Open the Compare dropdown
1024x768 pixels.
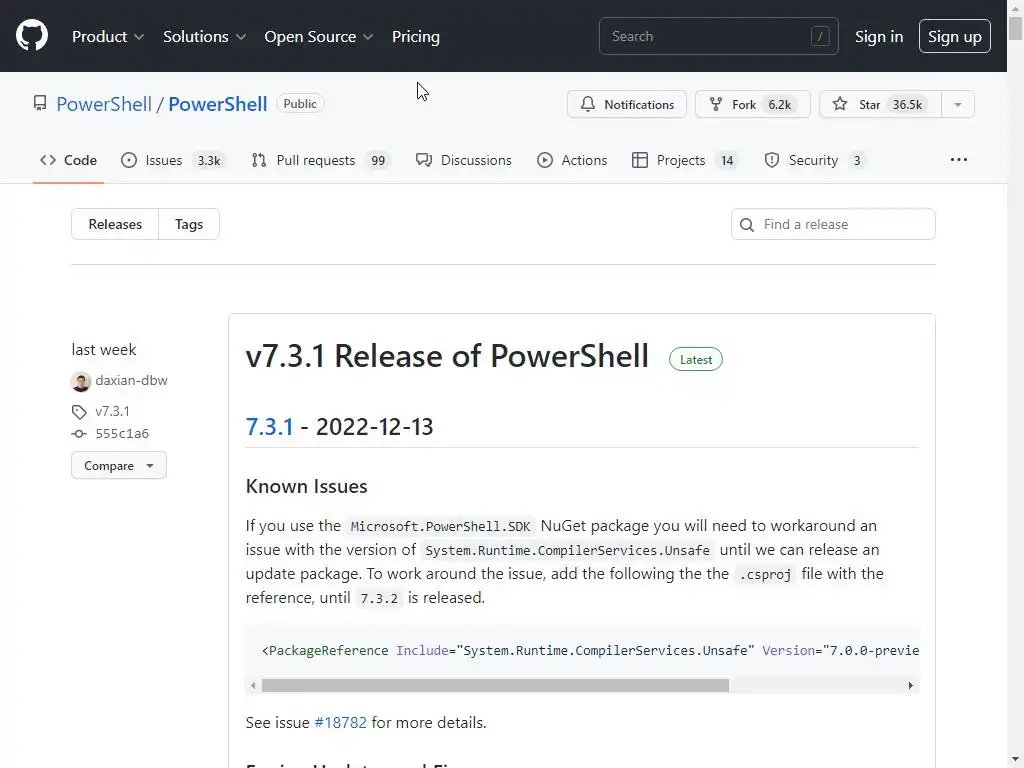[x=118, y=466]
